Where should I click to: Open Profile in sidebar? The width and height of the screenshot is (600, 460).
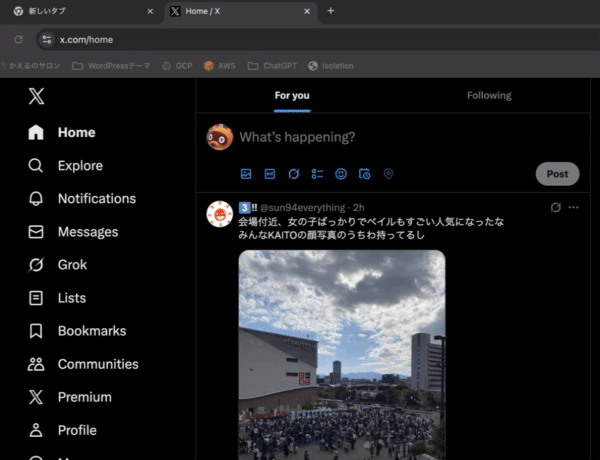(x=62, y=430)
